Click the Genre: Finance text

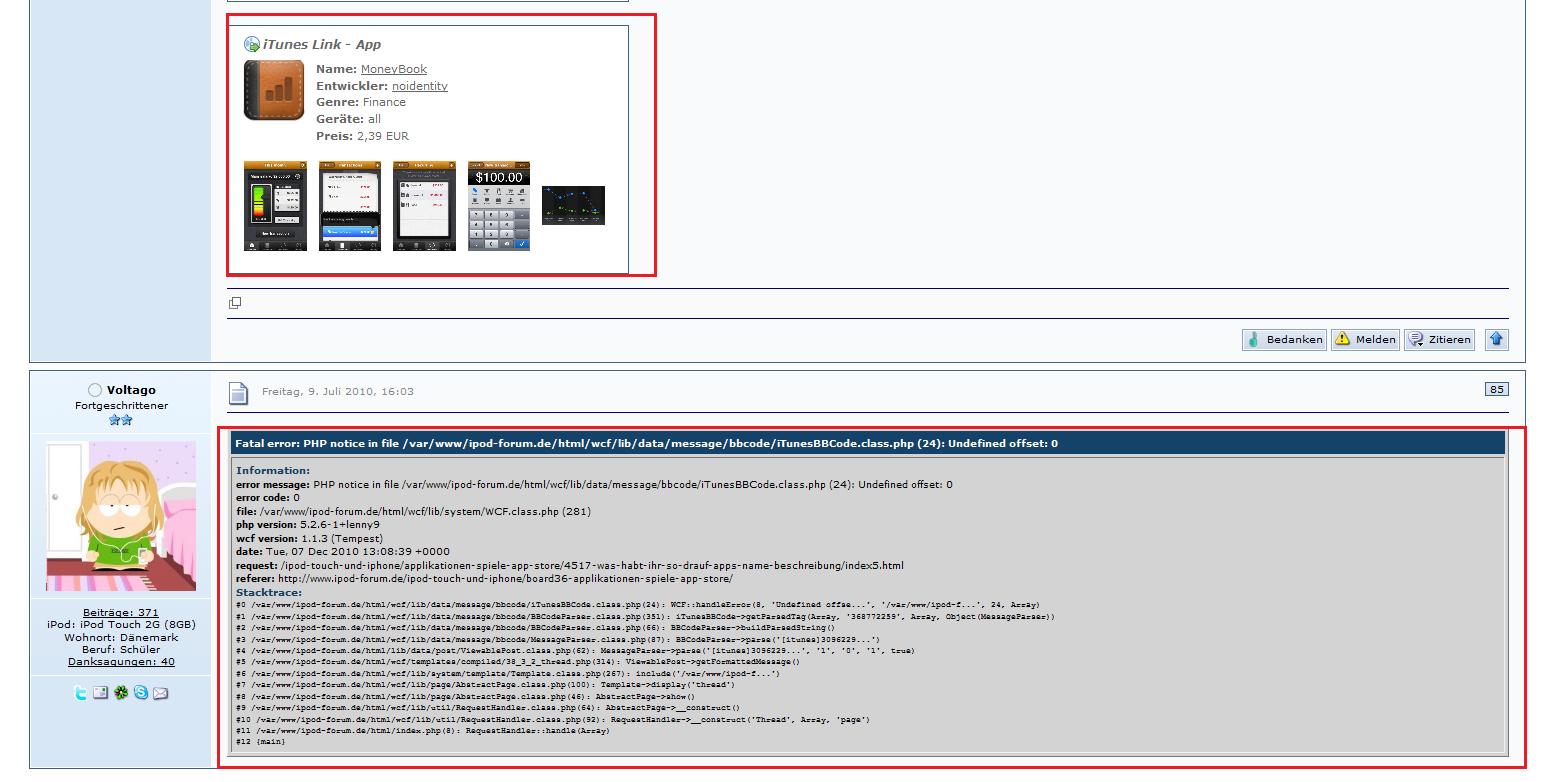pos(361,102)
